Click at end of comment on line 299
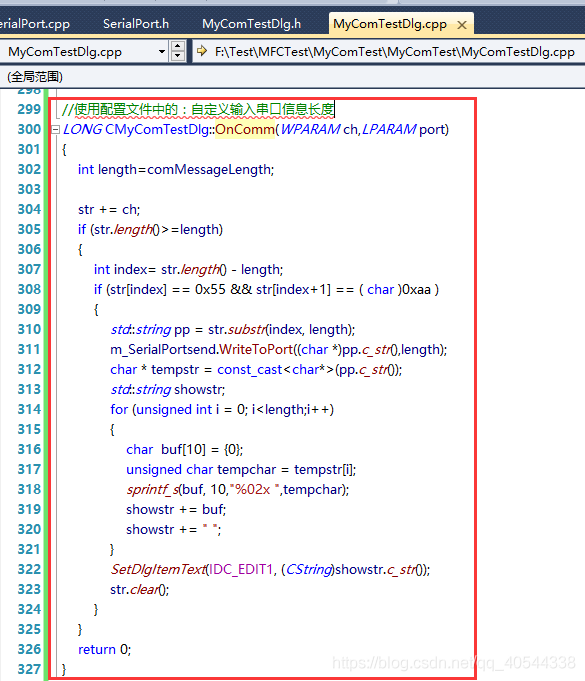 click(334, 109)
